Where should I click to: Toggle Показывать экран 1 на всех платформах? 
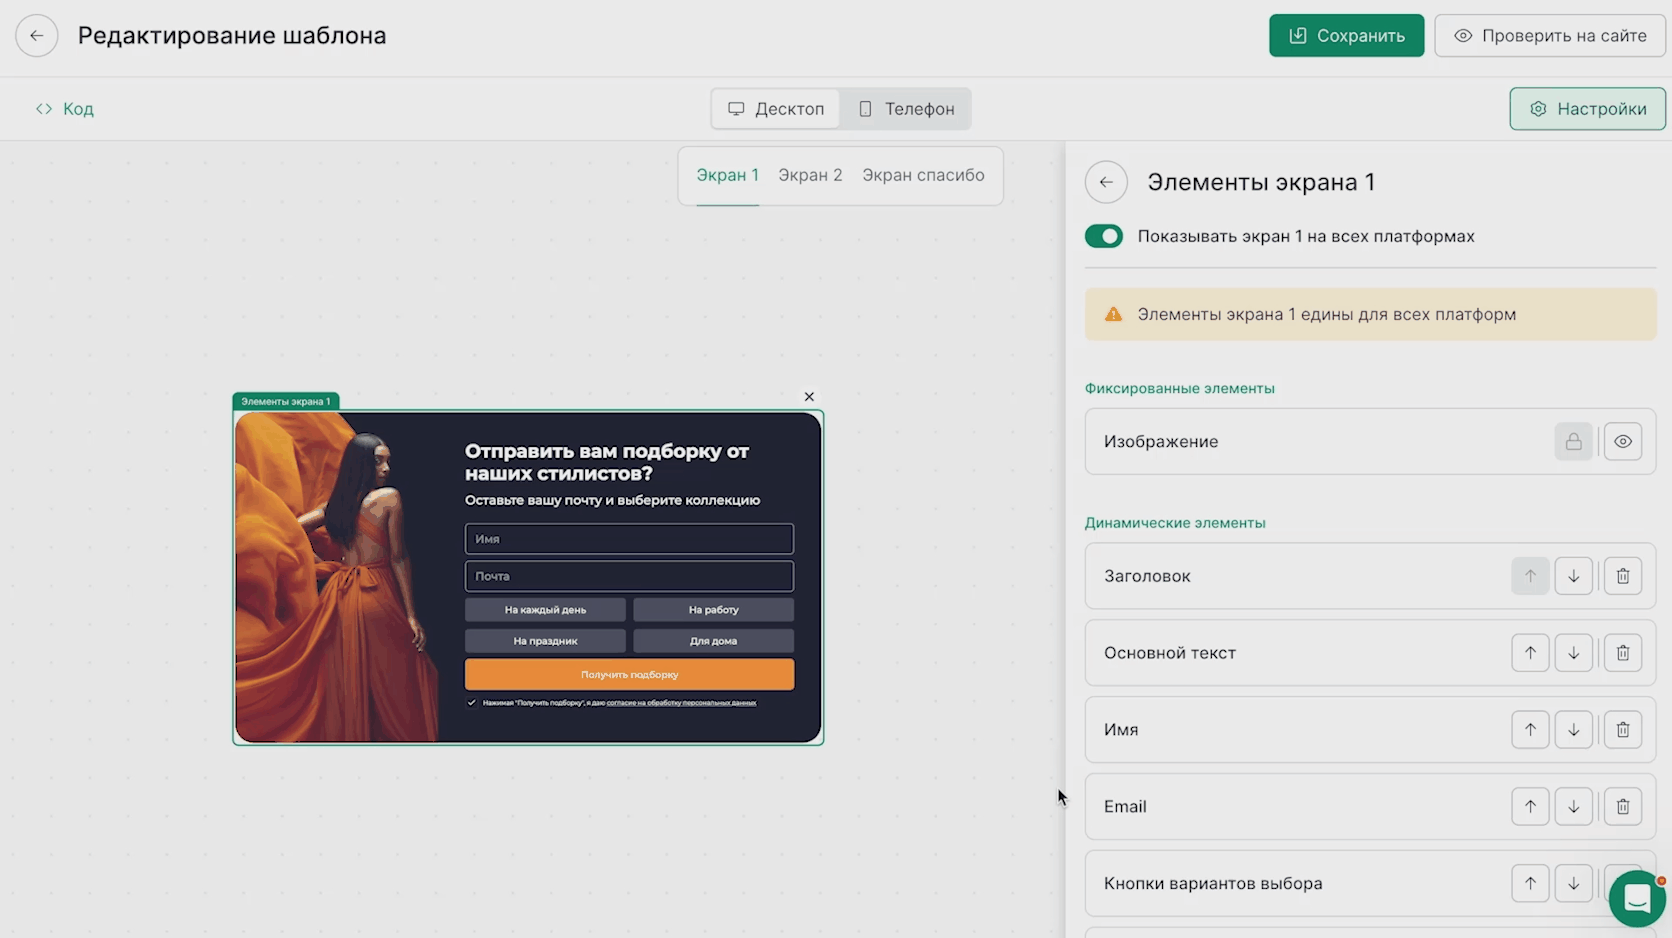pos(1104,236)
